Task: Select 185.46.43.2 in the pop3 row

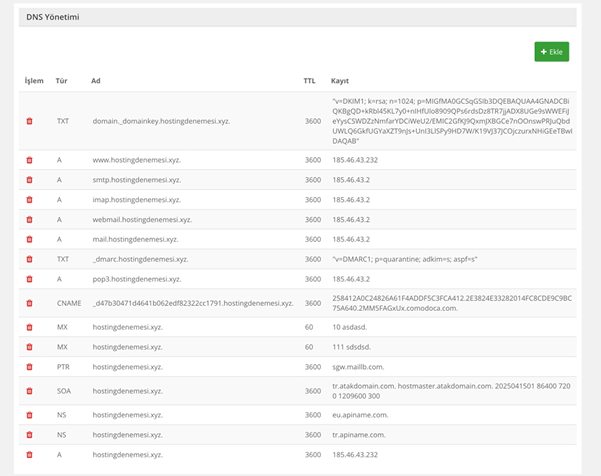Action: (351, 279)
